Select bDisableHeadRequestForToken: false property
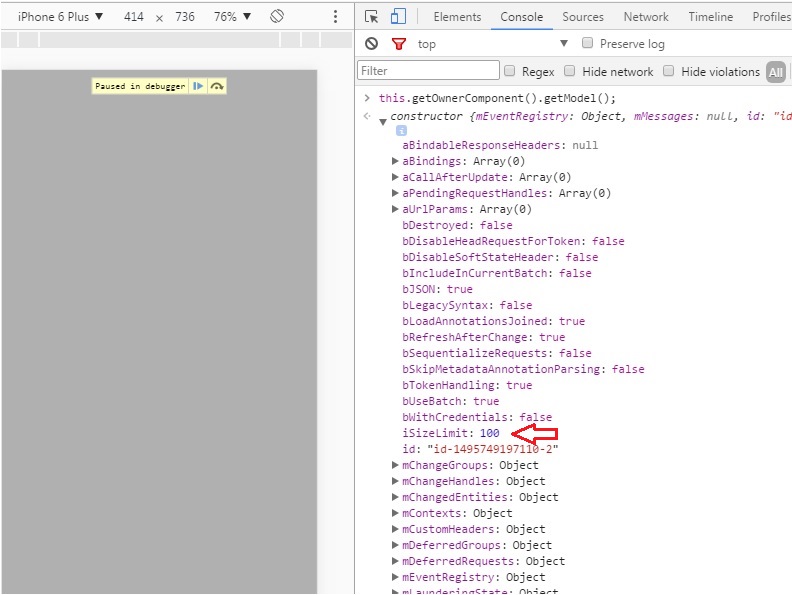The image size is (792, 595). pos(513,241)
